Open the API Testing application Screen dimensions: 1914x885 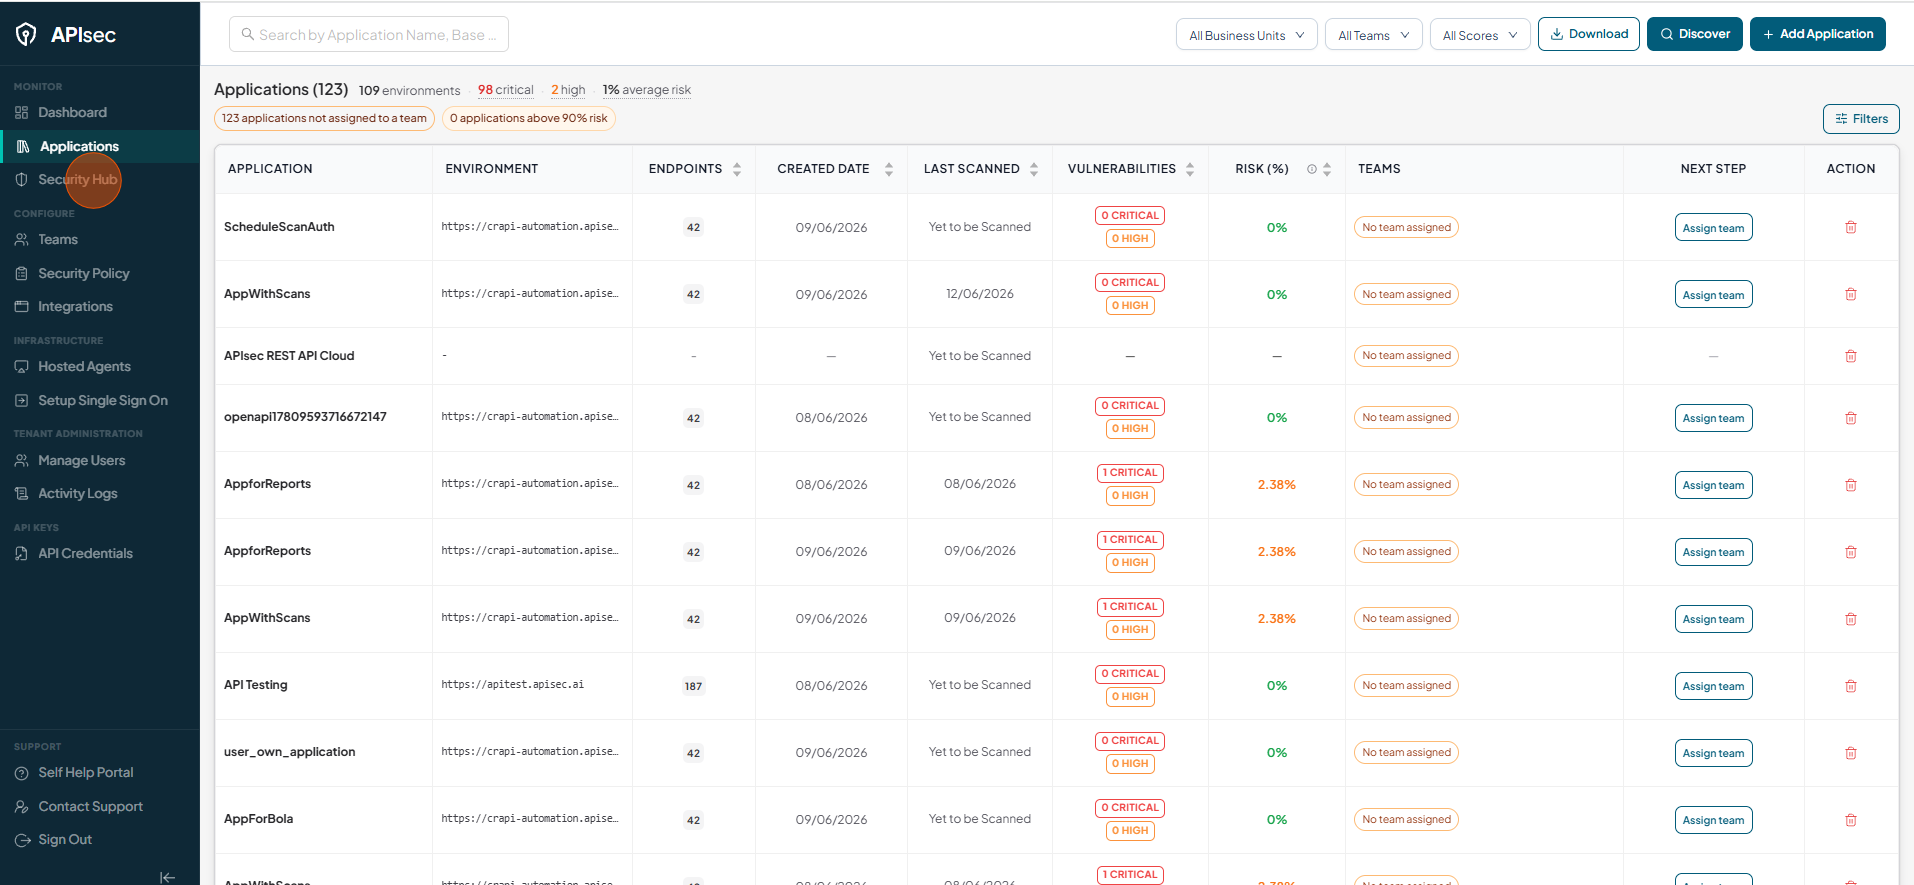pos(255,685)
